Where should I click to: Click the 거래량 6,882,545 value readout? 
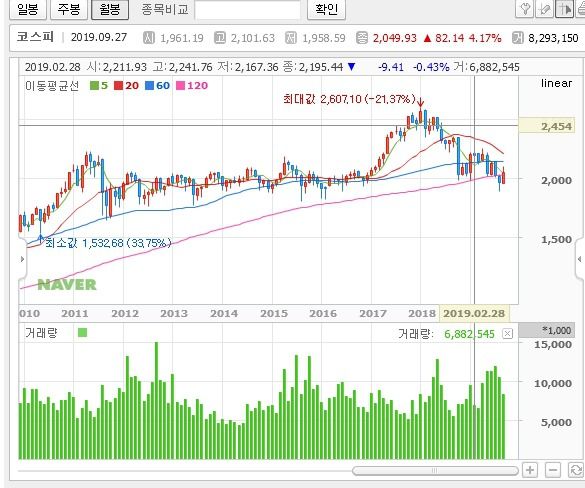[469, 334]
